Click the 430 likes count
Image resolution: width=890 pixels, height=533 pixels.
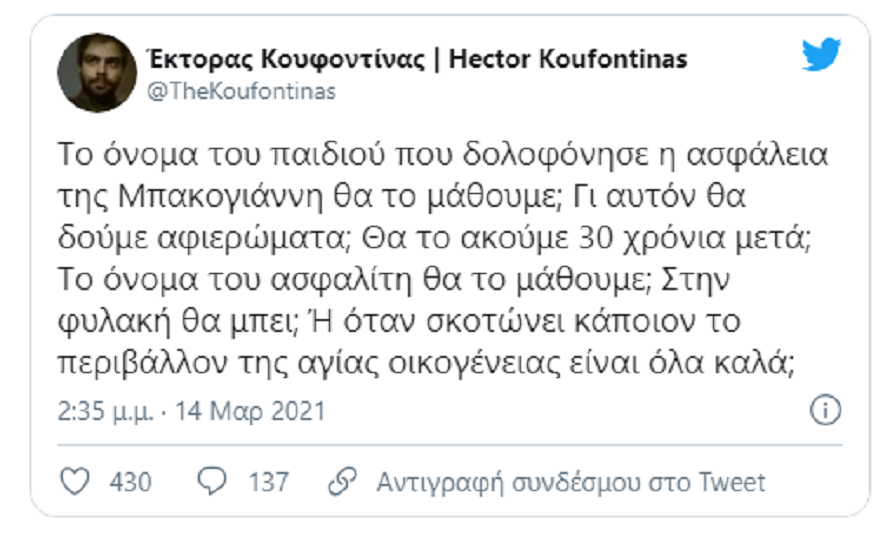click(131, 482)
